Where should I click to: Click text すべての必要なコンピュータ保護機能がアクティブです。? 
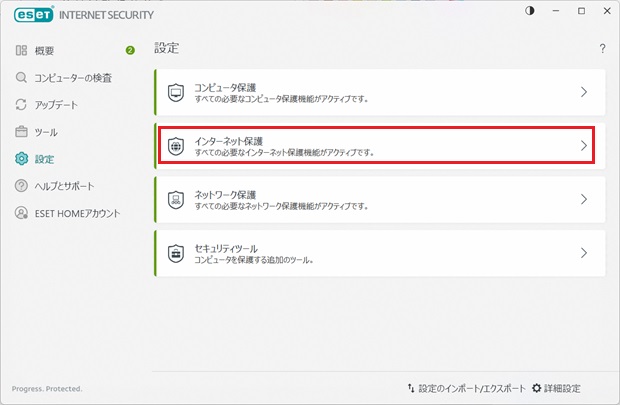coord(281,99)
